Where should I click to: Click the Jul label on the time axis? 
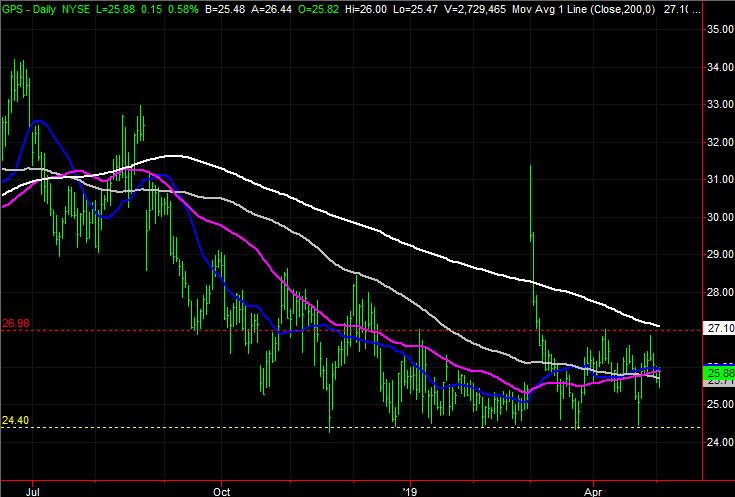34,491
